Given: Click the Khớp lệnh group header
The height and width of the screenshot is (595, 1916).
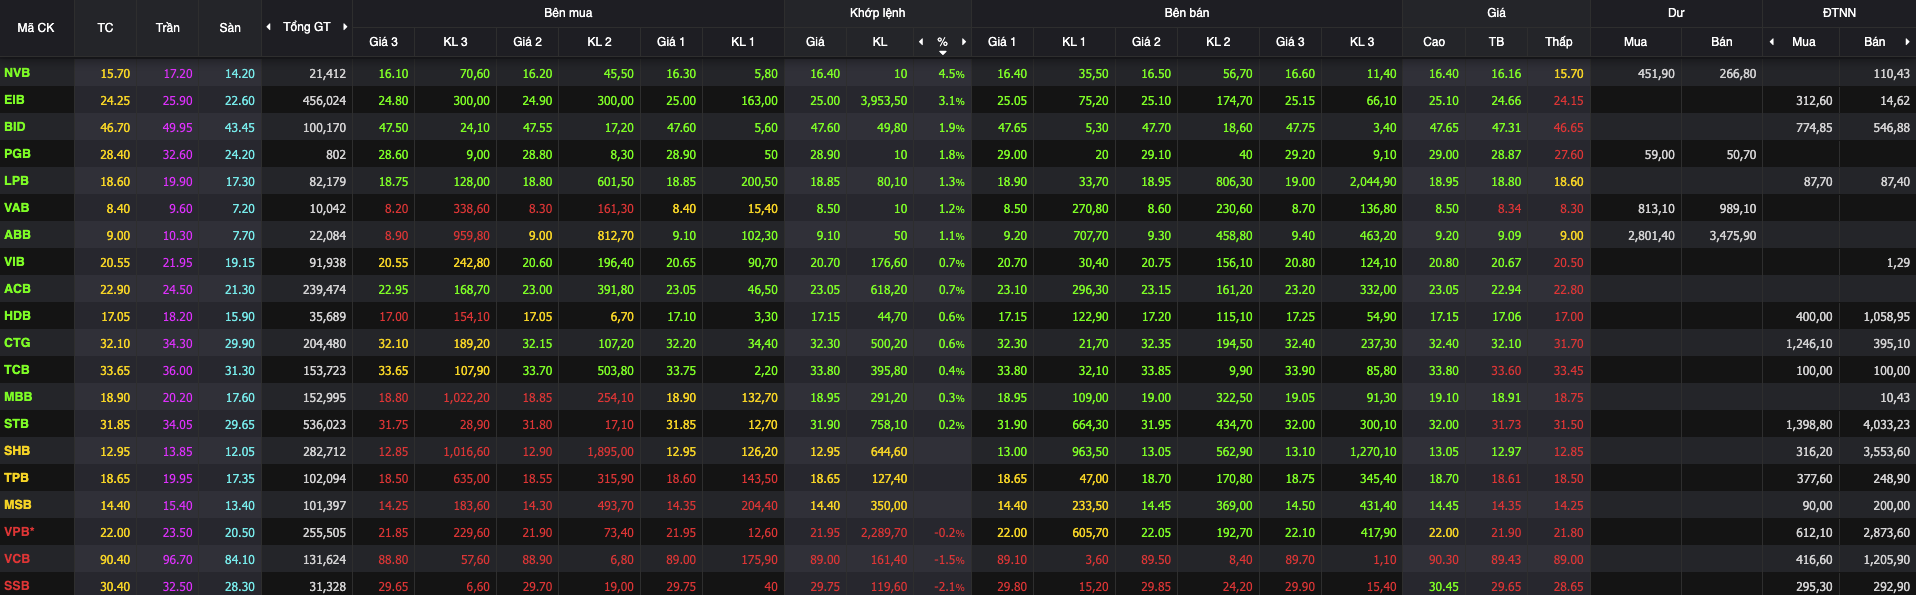Looking at the screenshot, I should click(x=877, y=13).
